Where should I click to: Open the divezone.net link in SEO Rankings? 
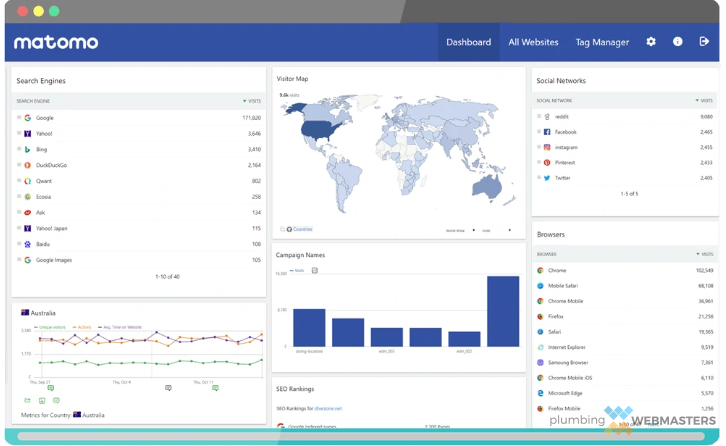tap(328, 408)
